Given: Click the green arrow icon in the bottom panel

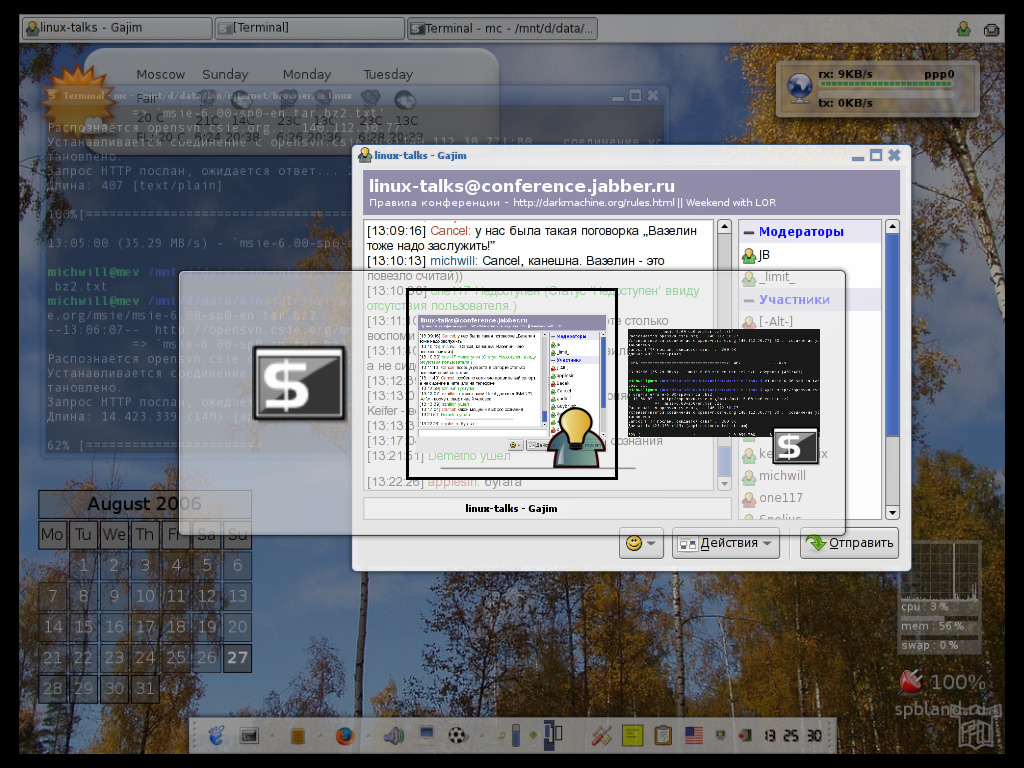Looking at the screenshot, I should [533, 735].
